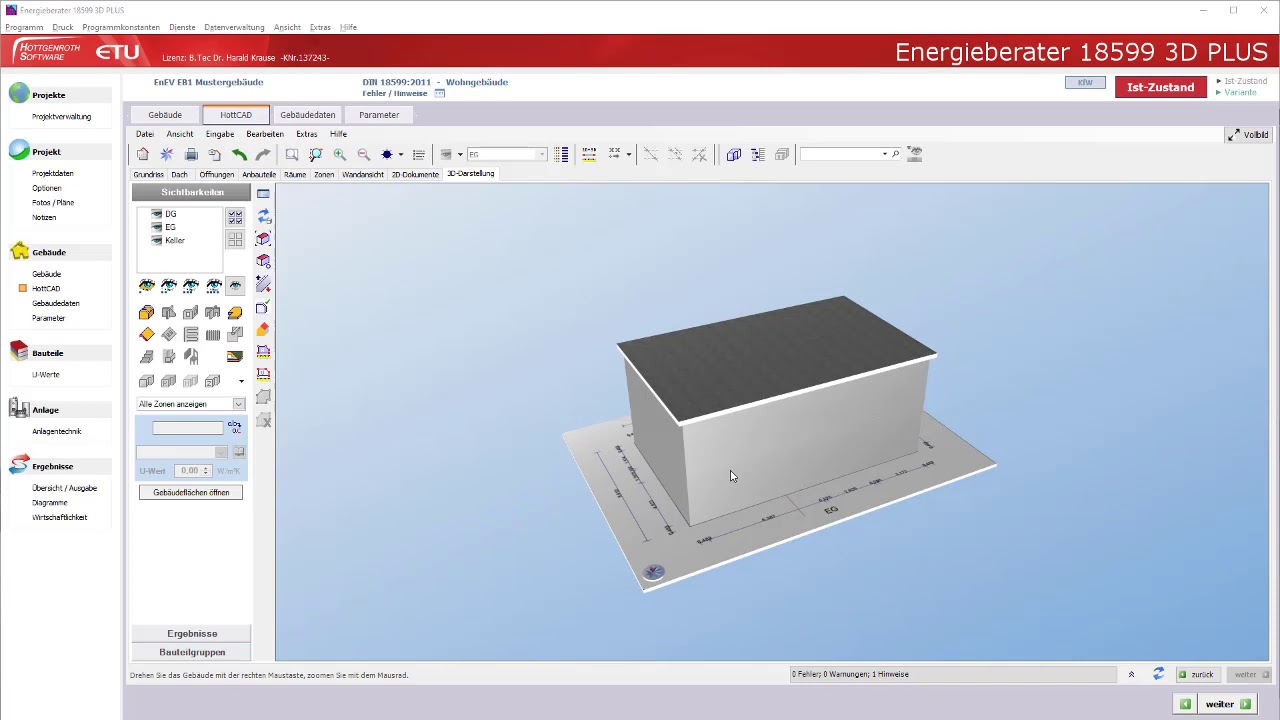The height and width of the screenshot is (720, 1280).
Task: Open the Alle Zonen anzeigen dropdown
Action: 239,404
